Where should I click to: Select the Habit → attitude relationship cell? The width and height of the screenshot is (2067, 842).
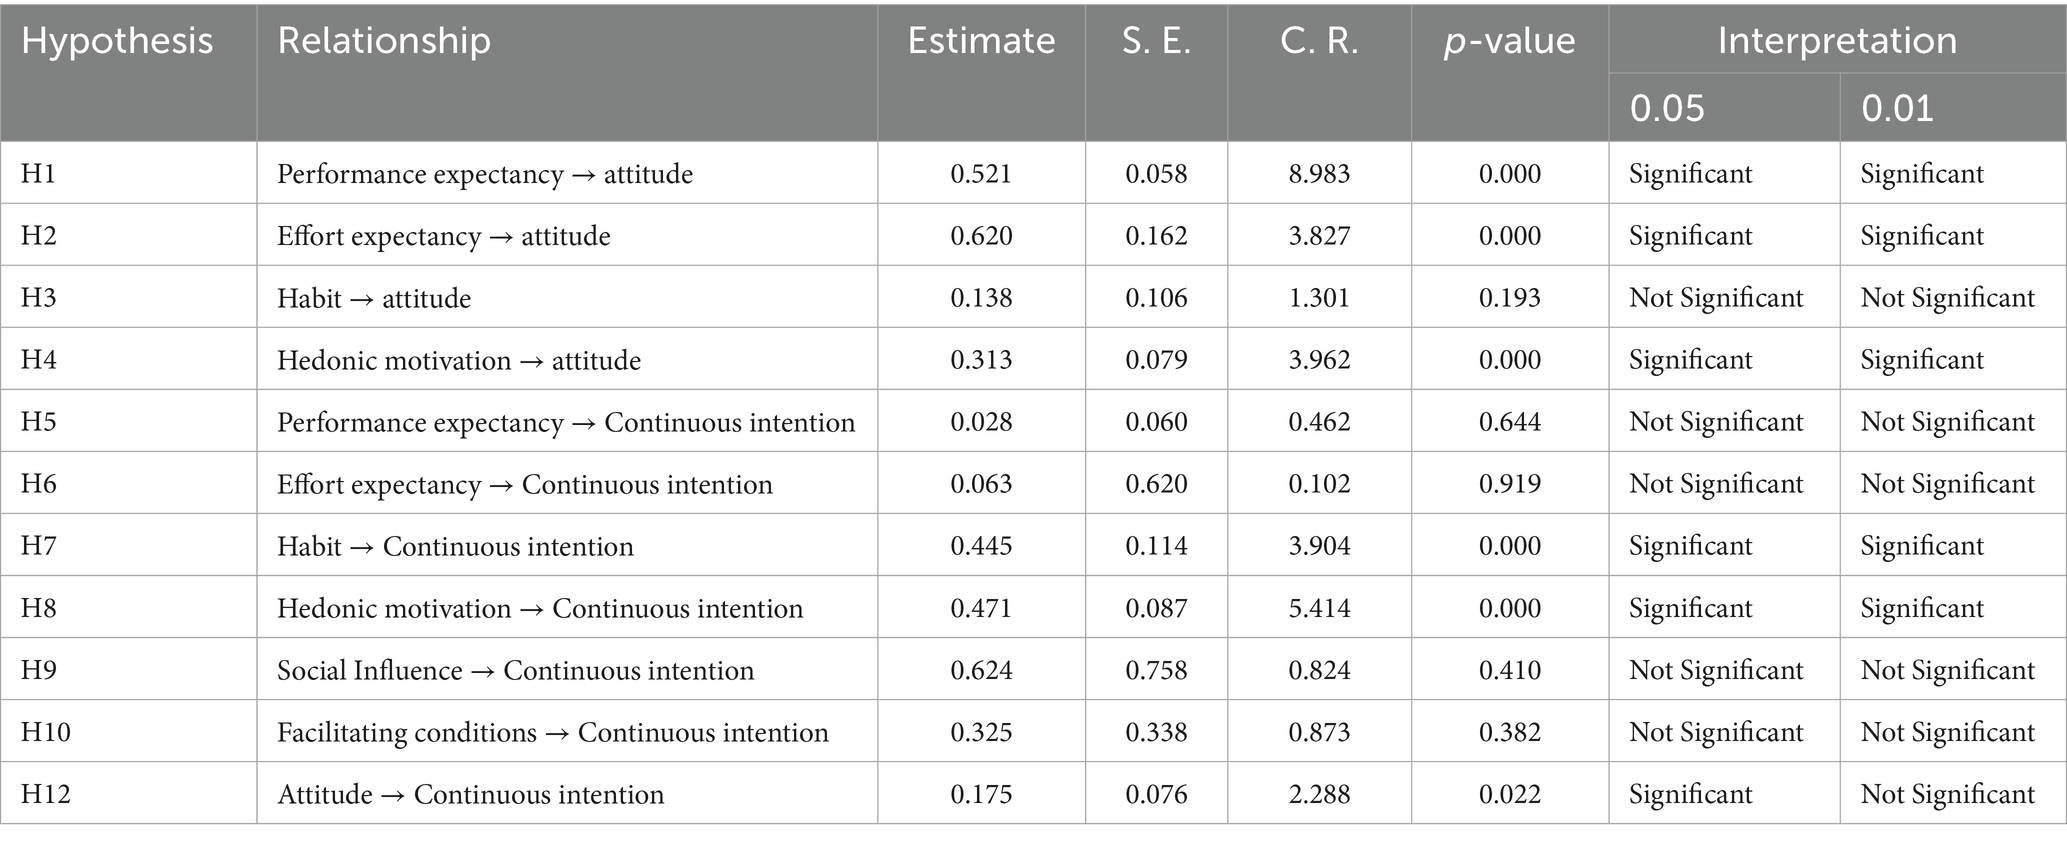tap(374, 298)
